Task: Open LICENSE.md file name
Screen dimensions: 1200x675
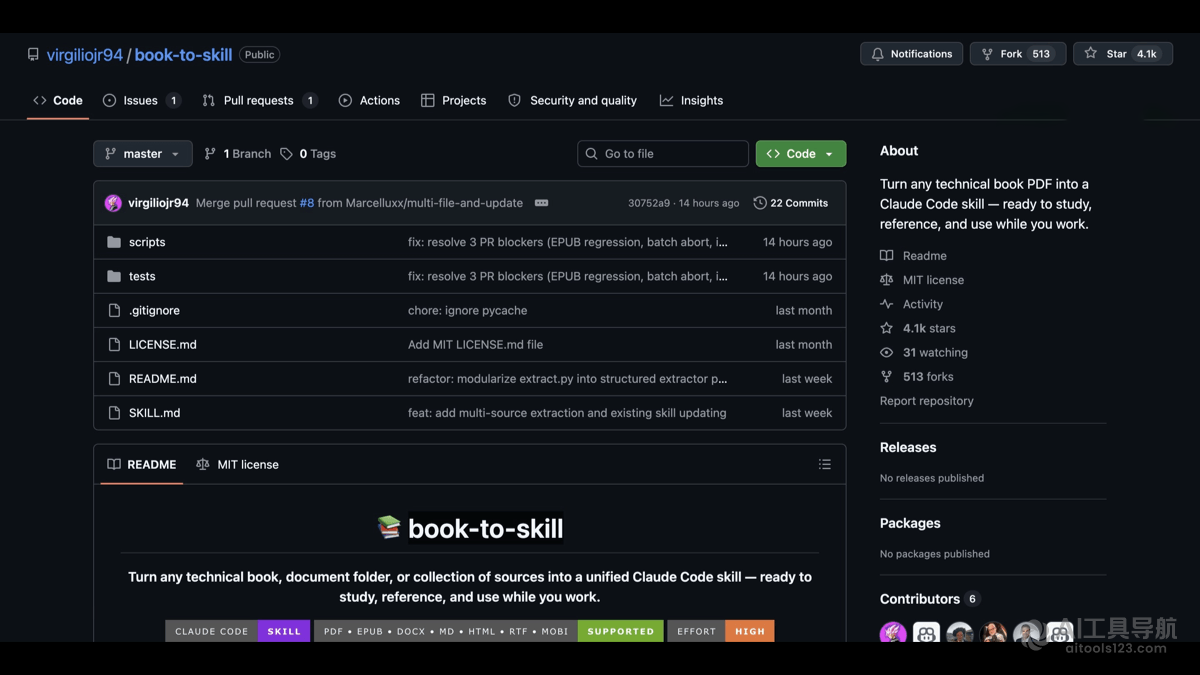Action: click(163, 344)
